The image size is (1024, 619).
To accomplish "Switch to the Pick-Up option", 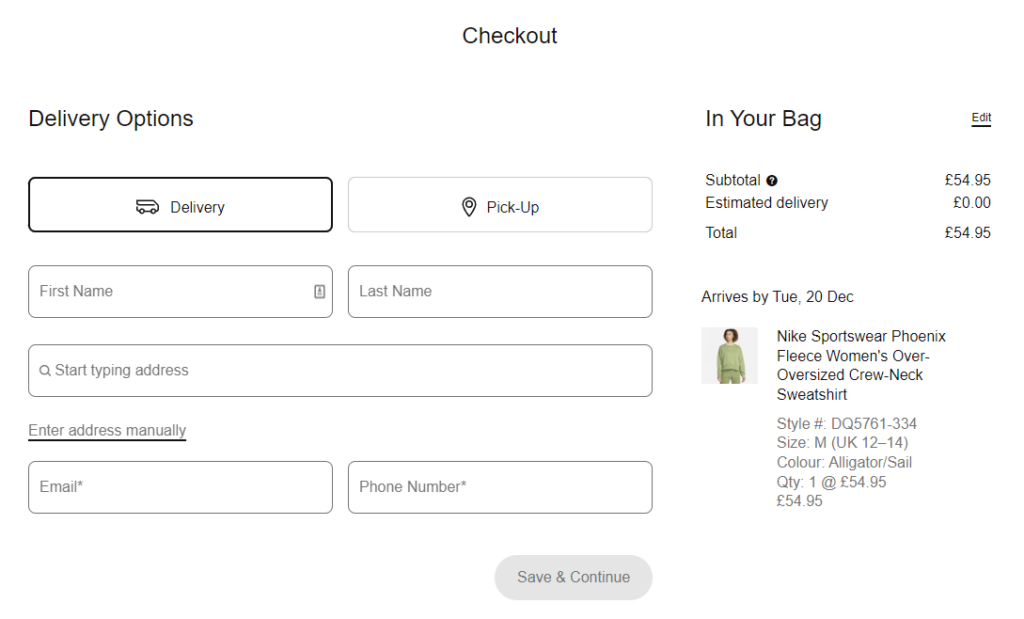I will point(499,206).
